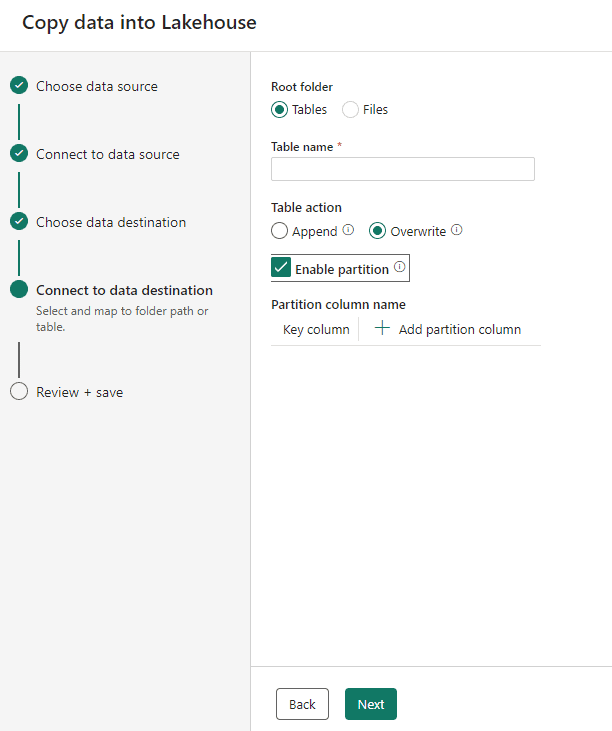
Task: Click Add partition column
Action: tap(447, 329)
